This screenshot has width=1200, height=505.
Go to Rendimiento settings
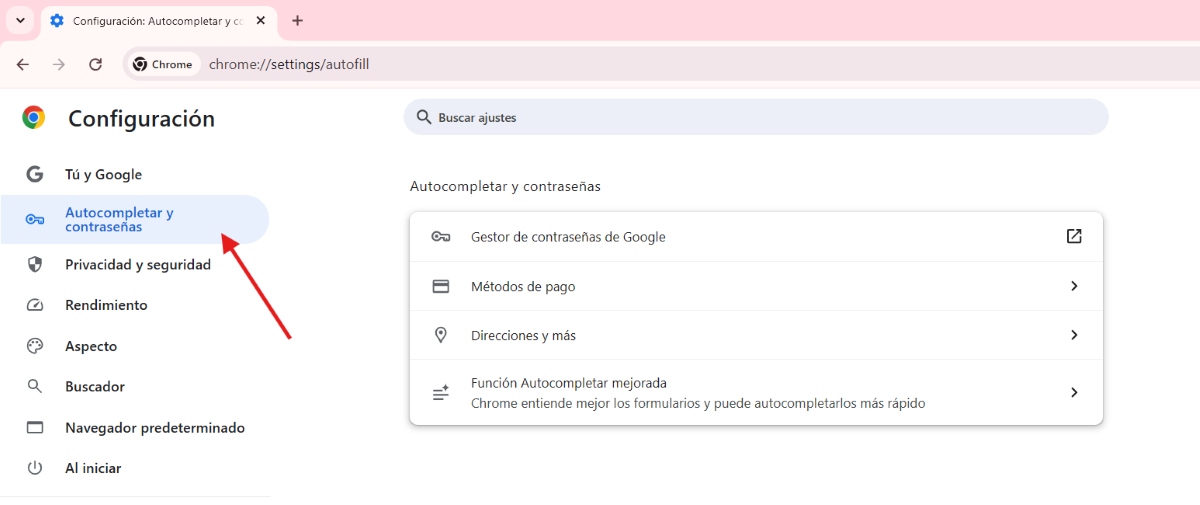(x=135, y=305)
